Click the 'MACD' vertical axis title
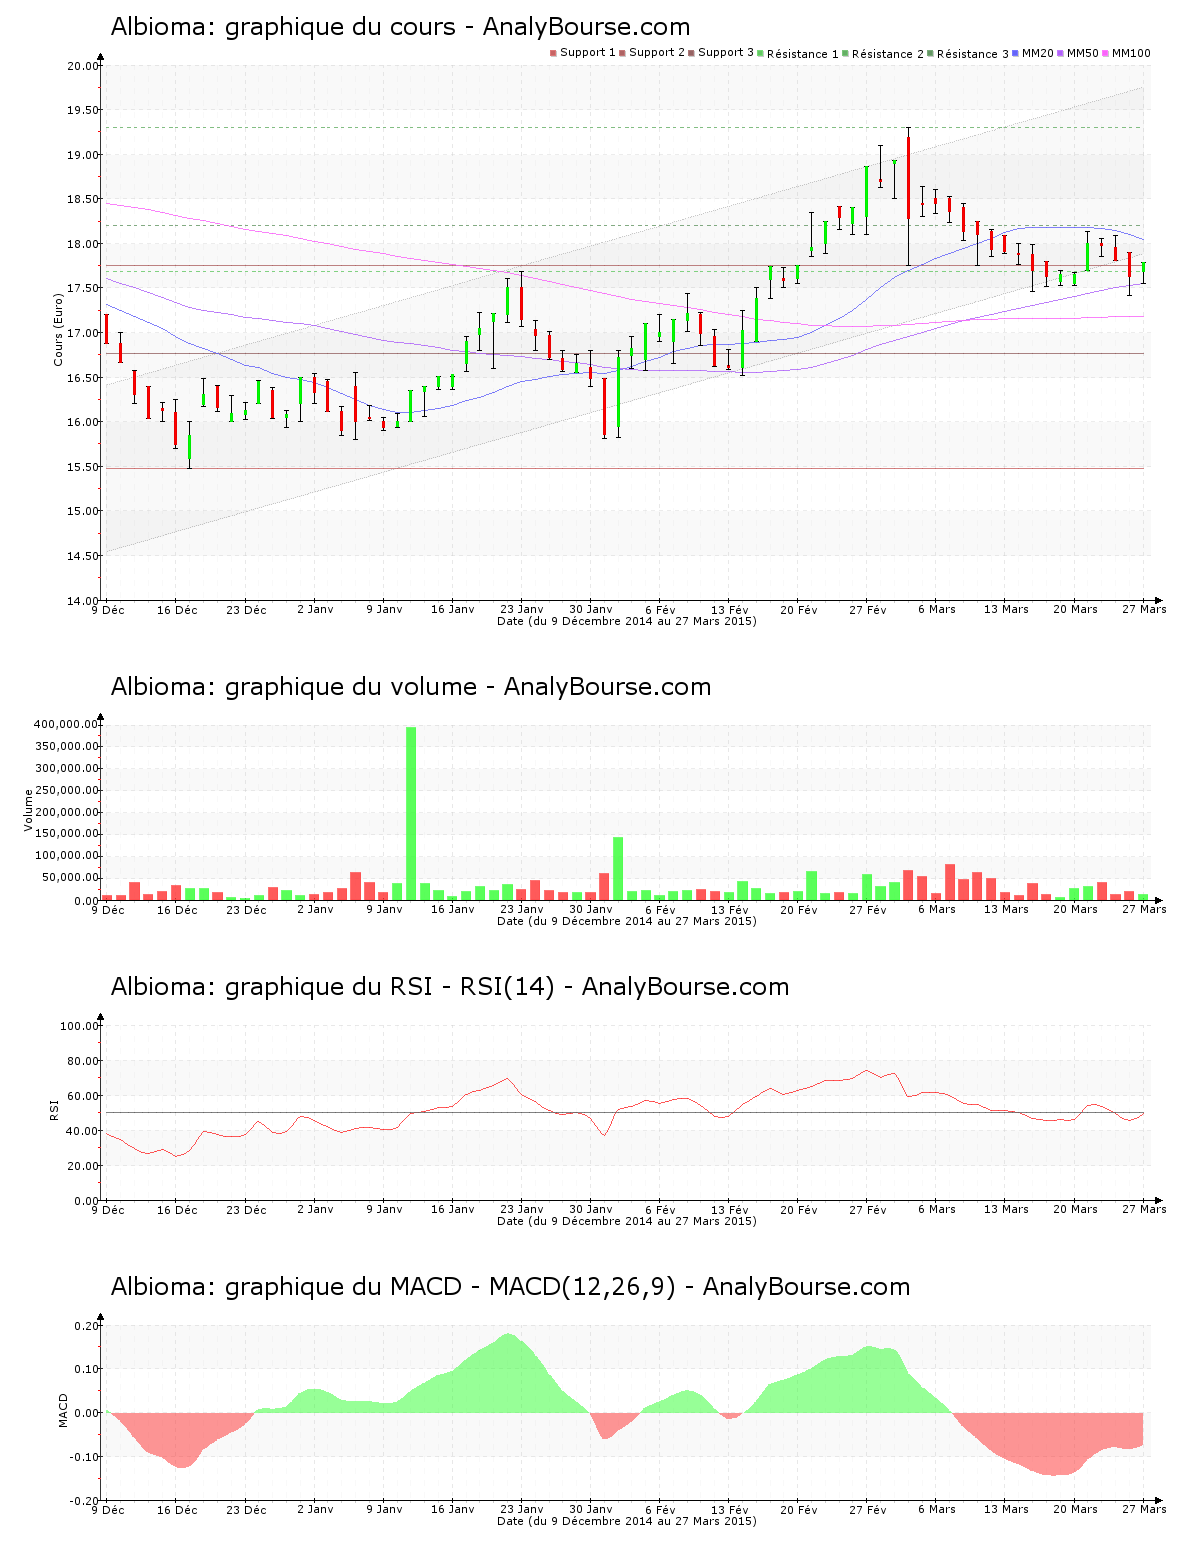 tap(64, 1410)
